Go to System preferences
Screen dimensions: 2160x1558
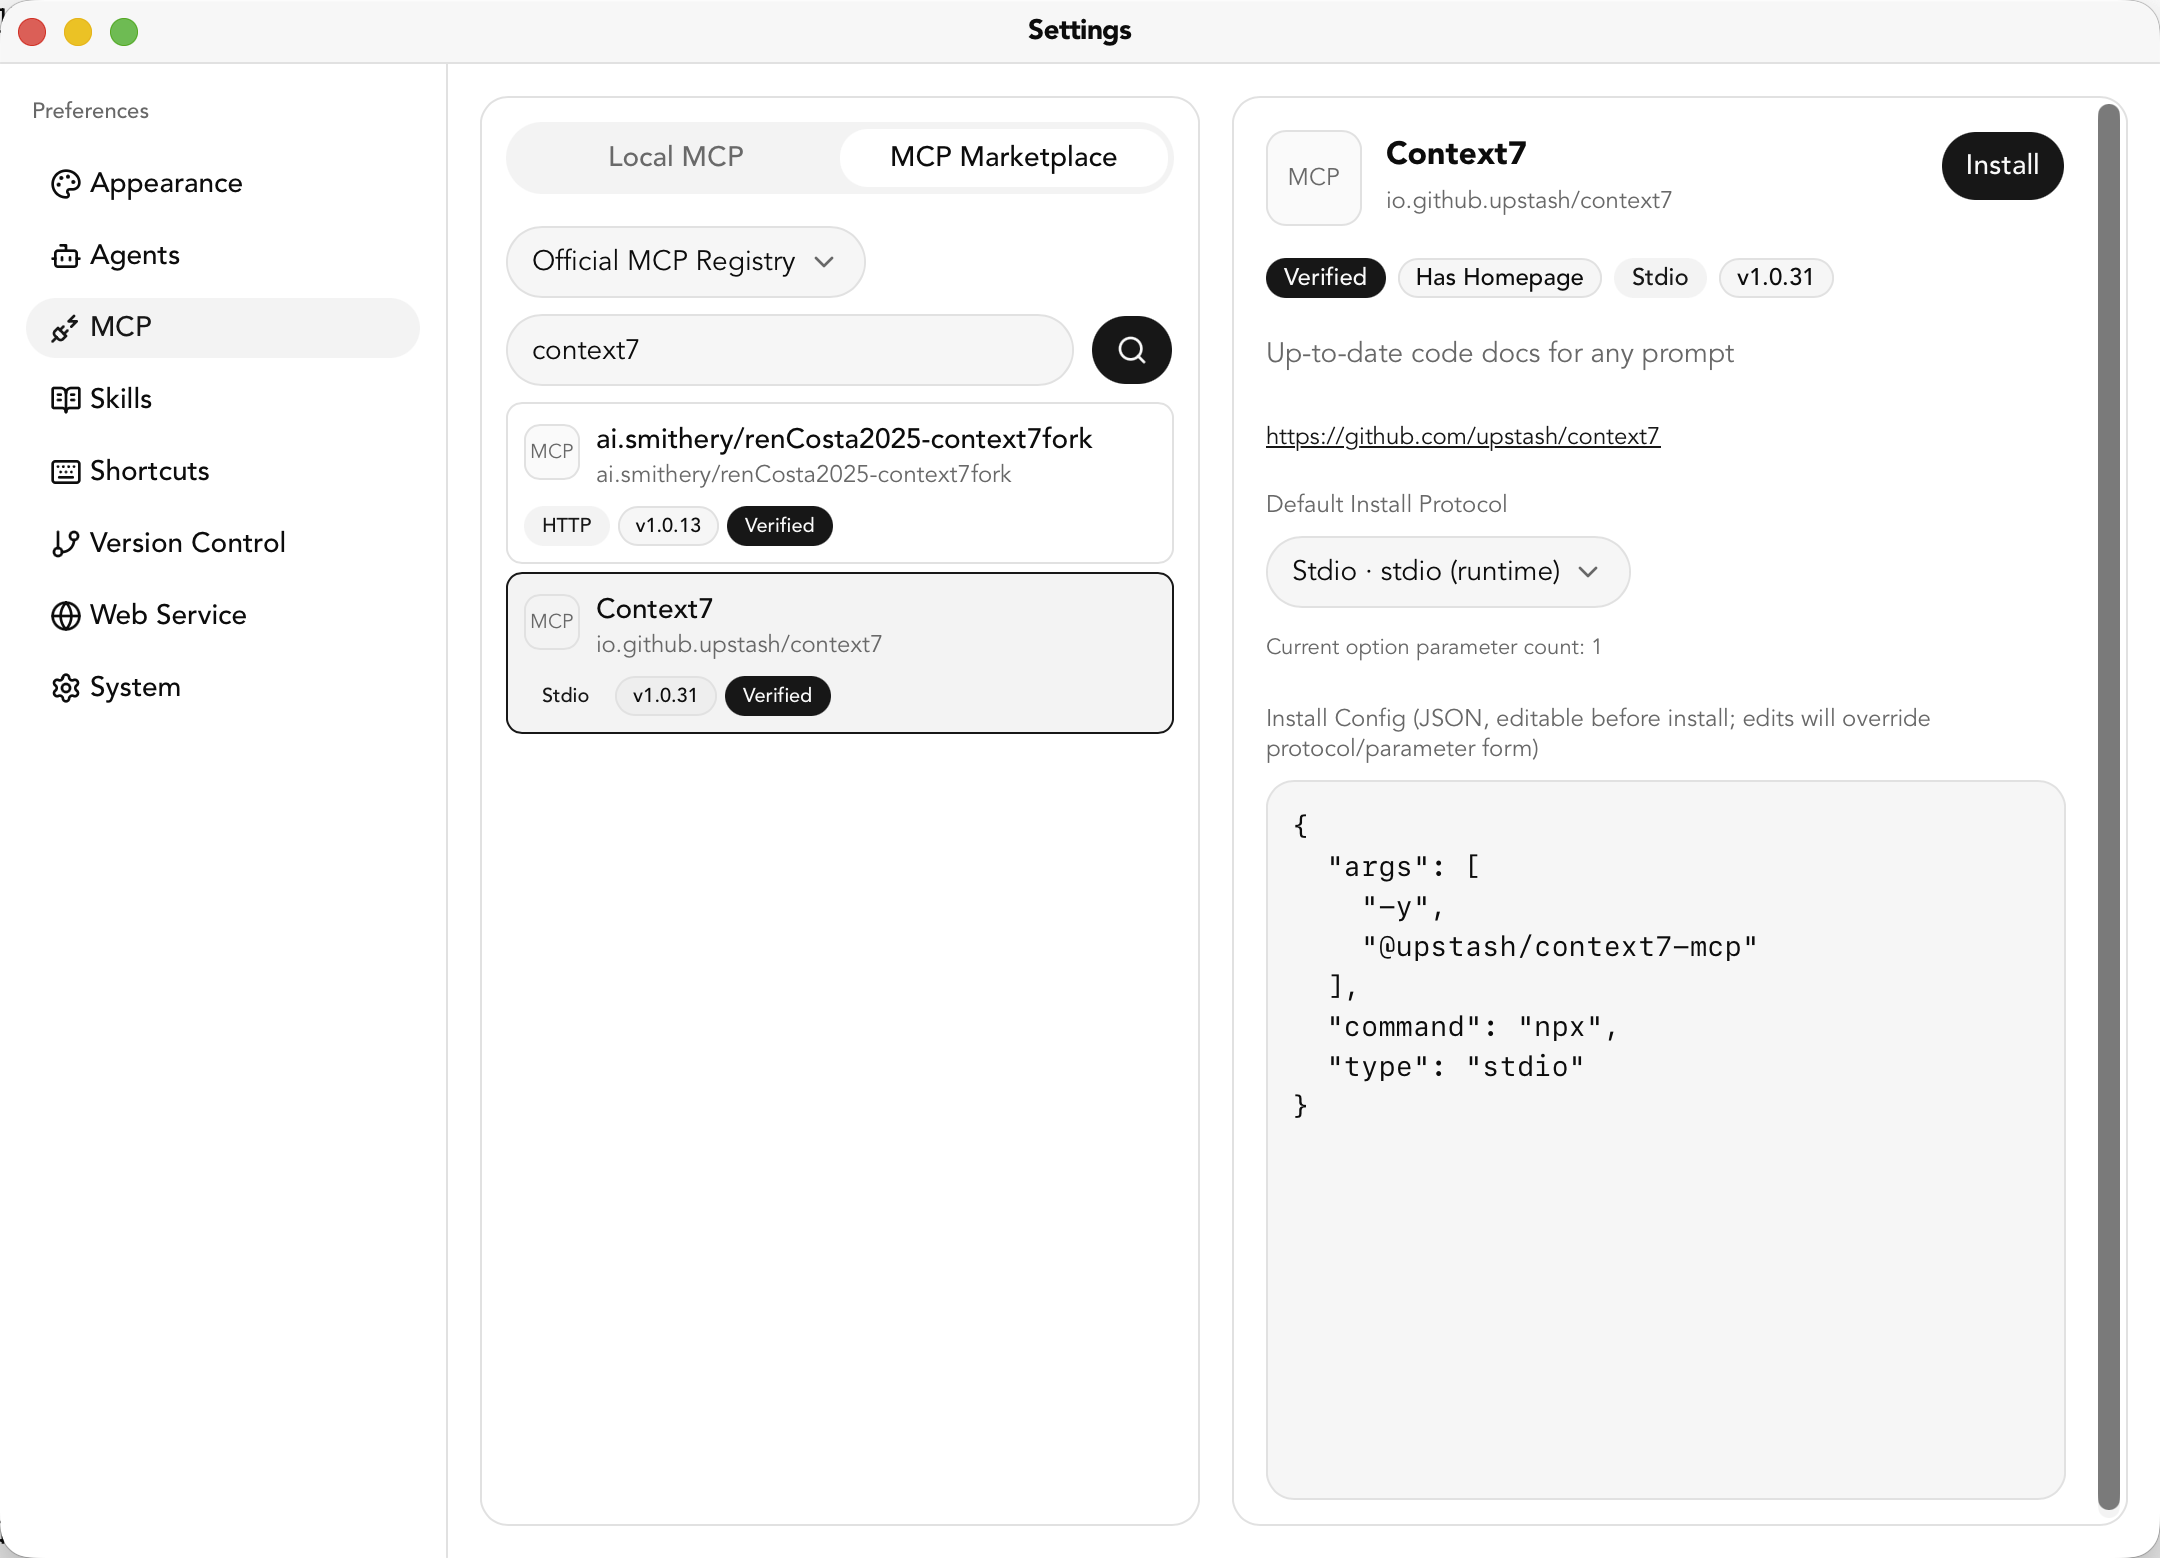222,688
